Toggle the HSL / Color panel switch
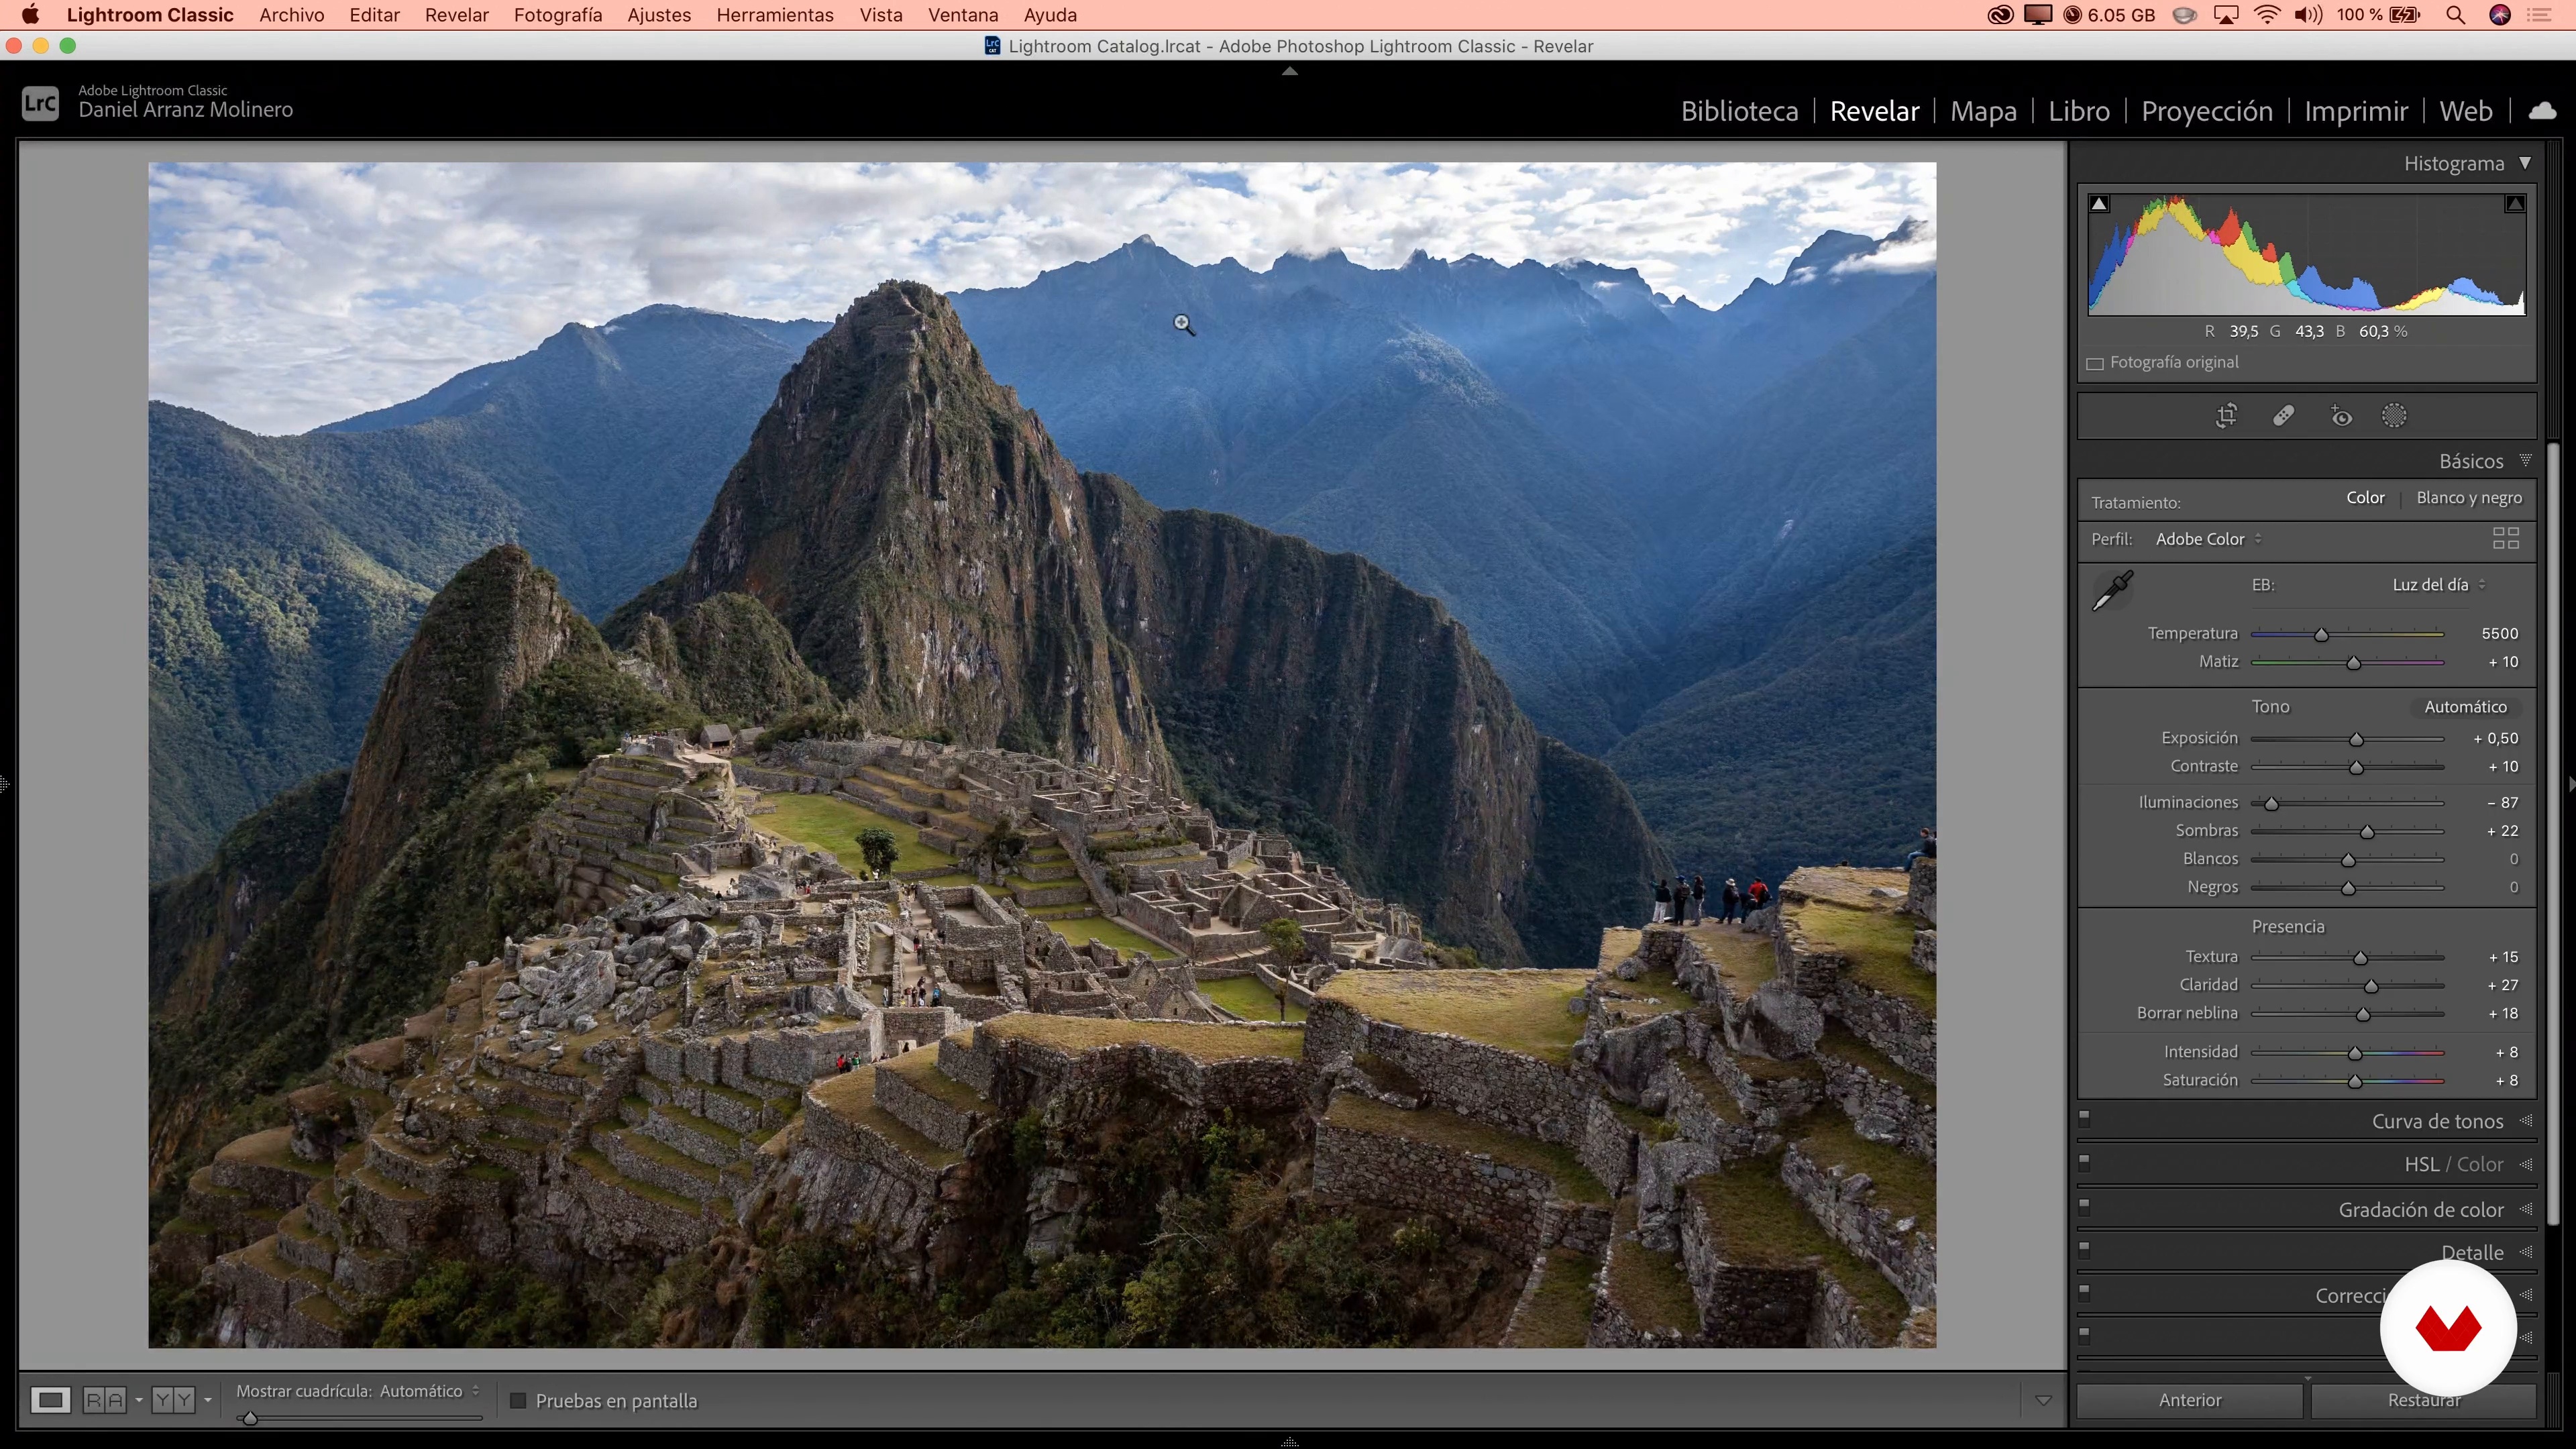Screen dimensions: 2576x1449 2084,1162
